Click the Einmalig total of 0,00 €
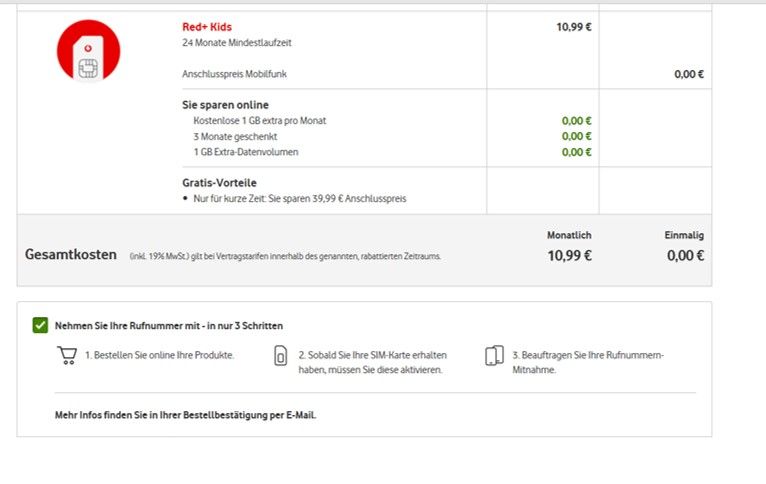The image size is (766, 484). pyautogui.click(x=685, y=255)
